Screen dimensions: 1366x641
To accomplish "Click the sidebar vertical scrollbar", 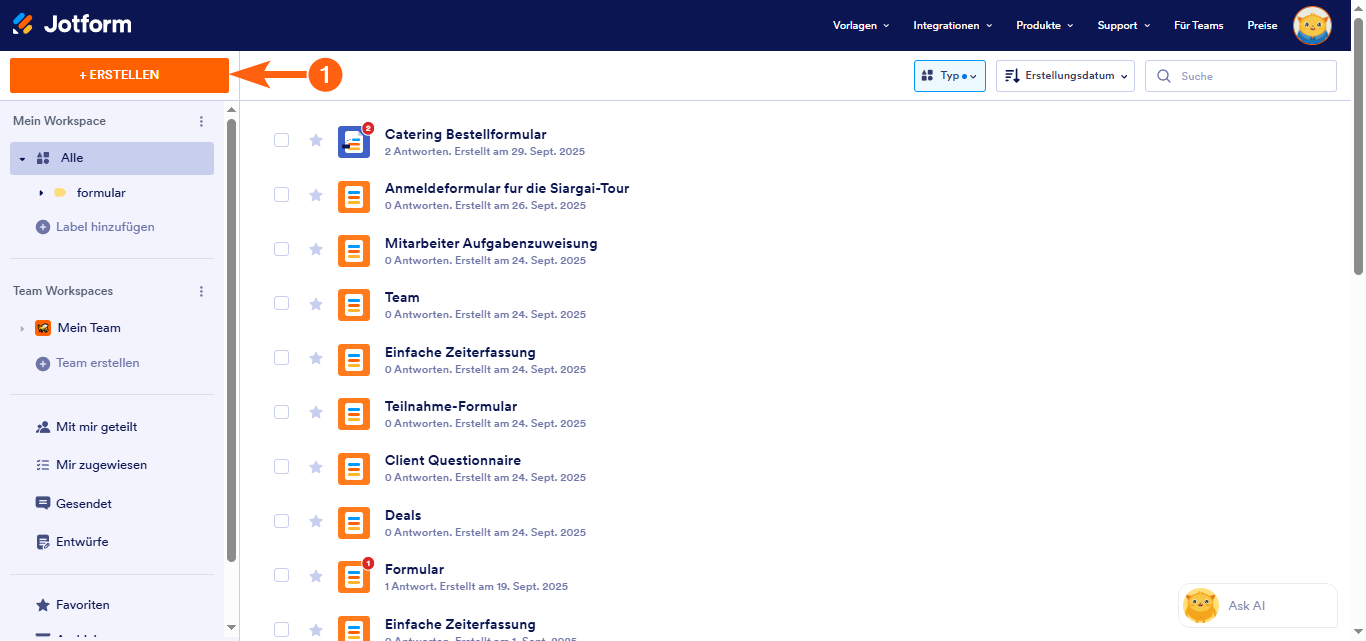I will click(x=232, y=340).
